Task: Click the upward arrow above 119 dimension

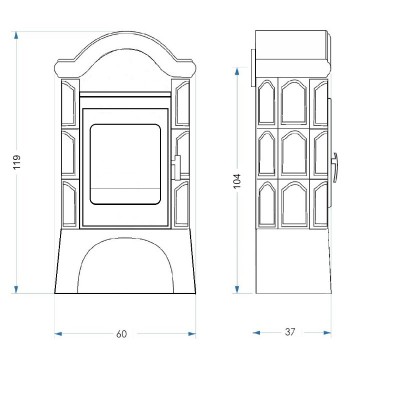Action: (x=16, y=35)
